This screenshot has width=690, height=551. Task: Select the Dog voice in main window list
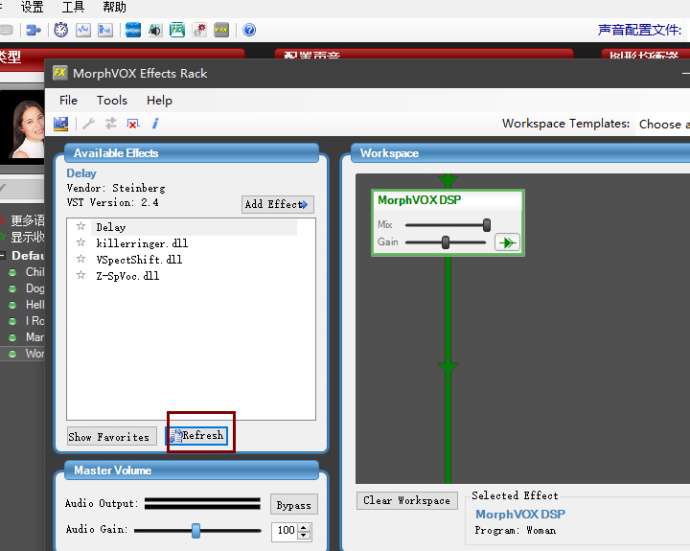coord(34,288)
